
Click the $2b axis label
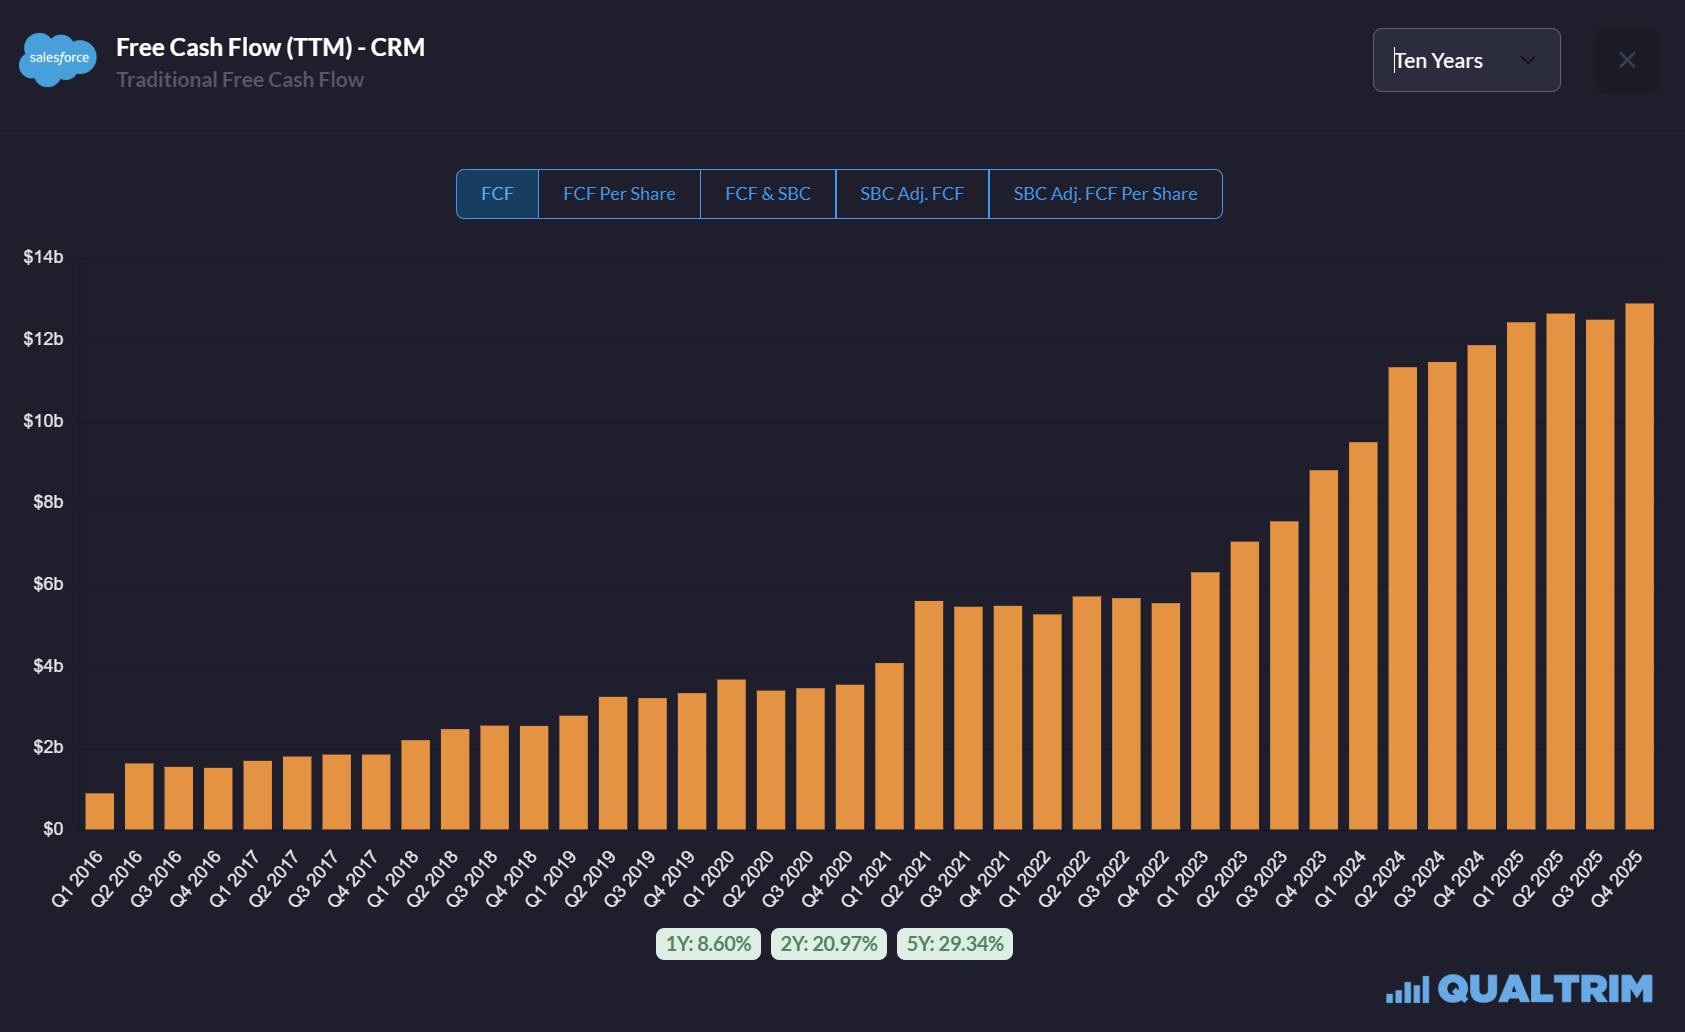pos(48,747)
